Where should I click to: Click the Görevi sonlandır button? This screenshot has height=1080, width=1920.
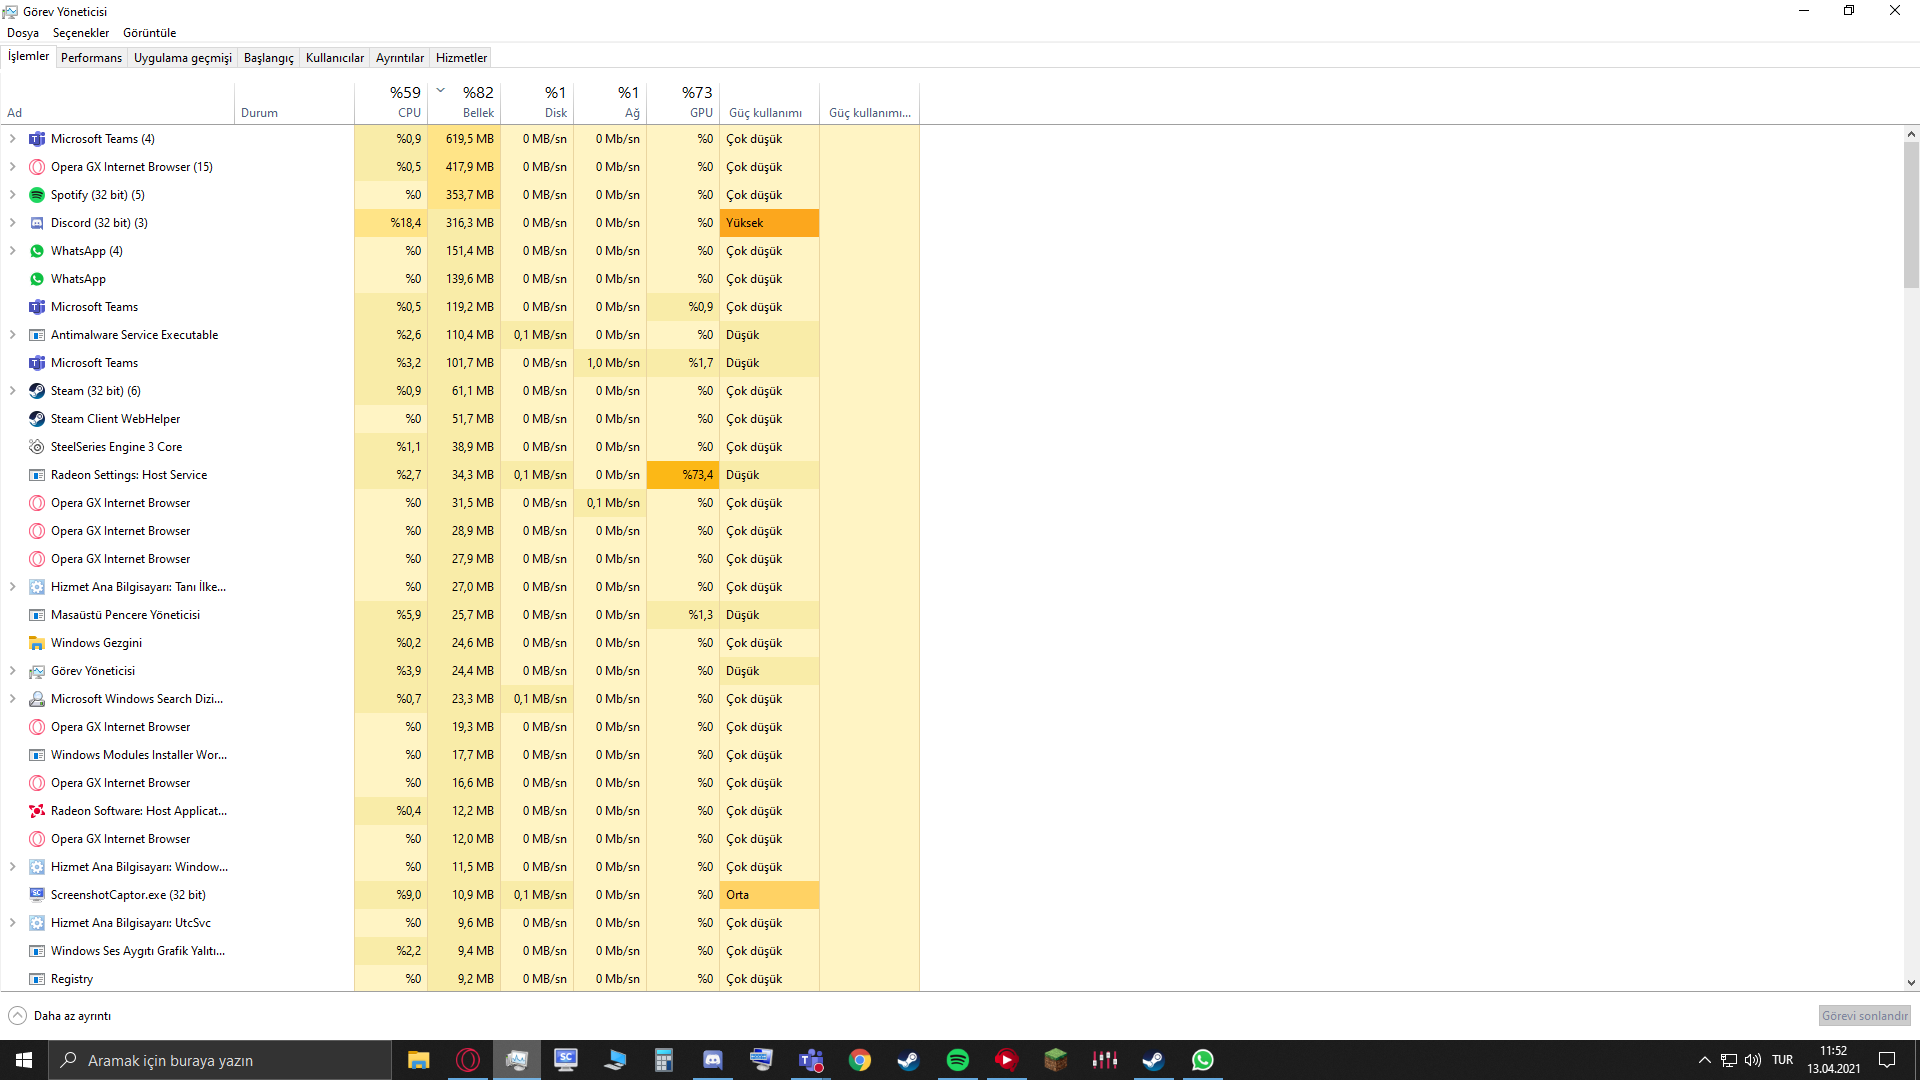pyautogui.click(x=1864, y=1015)
